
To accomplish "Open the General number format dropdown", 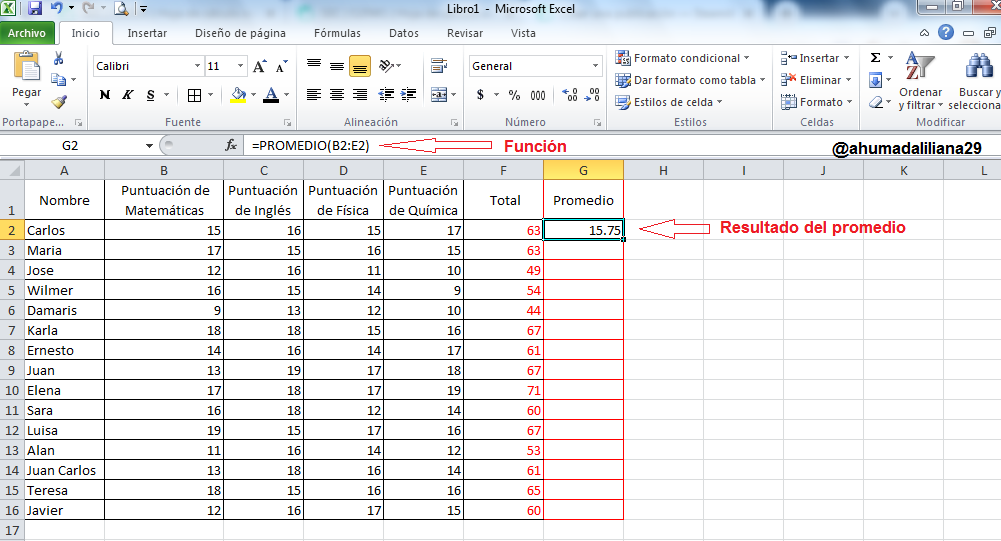I will click(x=595, y=66).
